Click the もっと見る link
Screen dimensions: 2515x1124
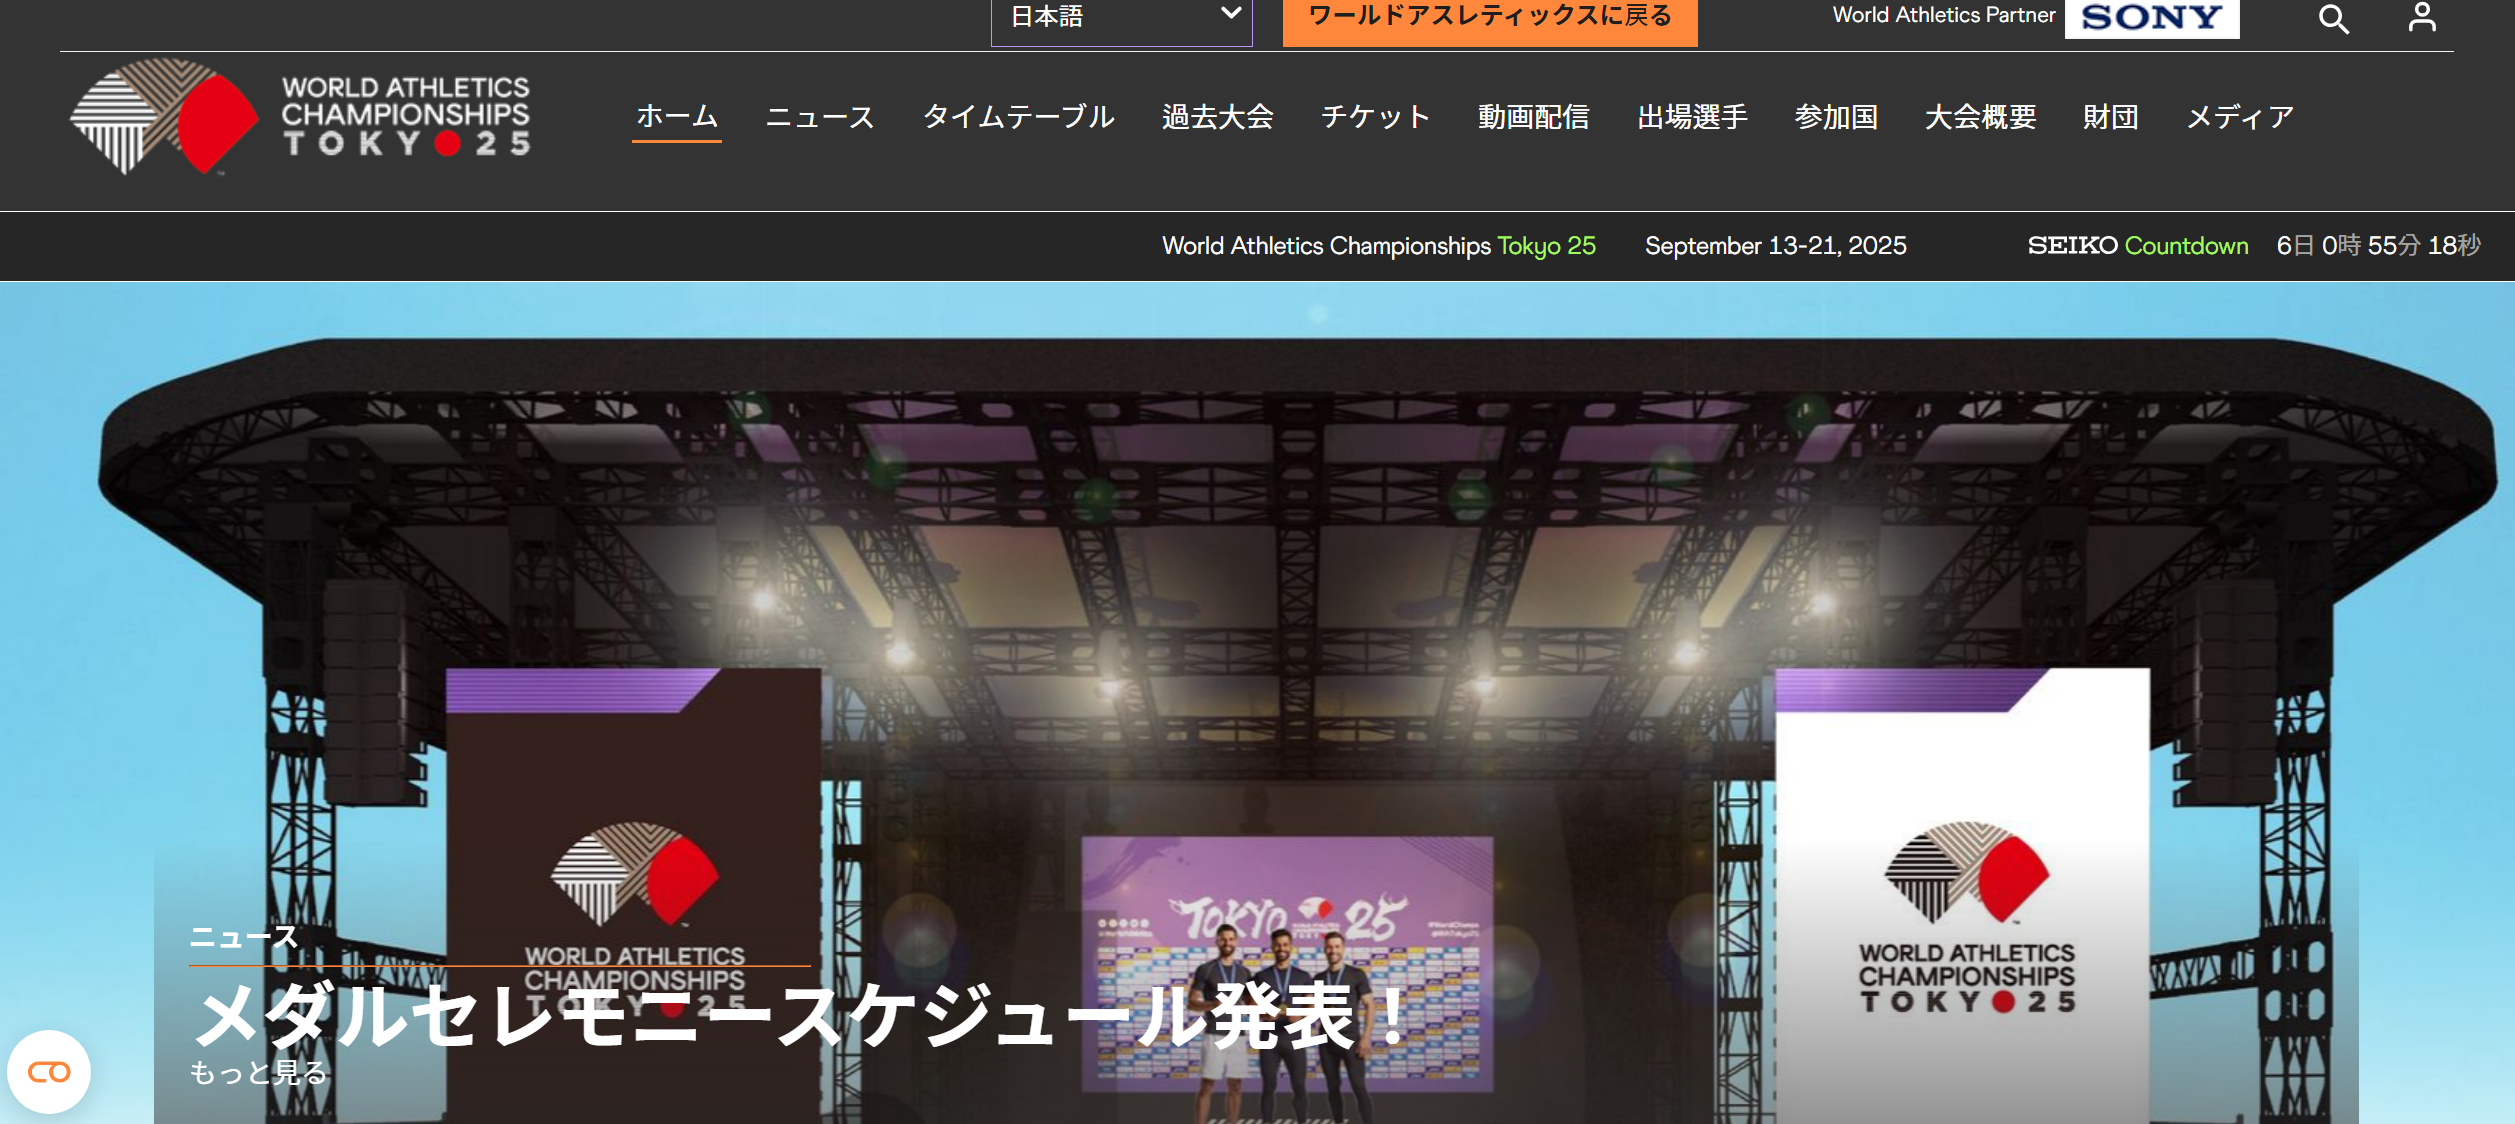259,1073
